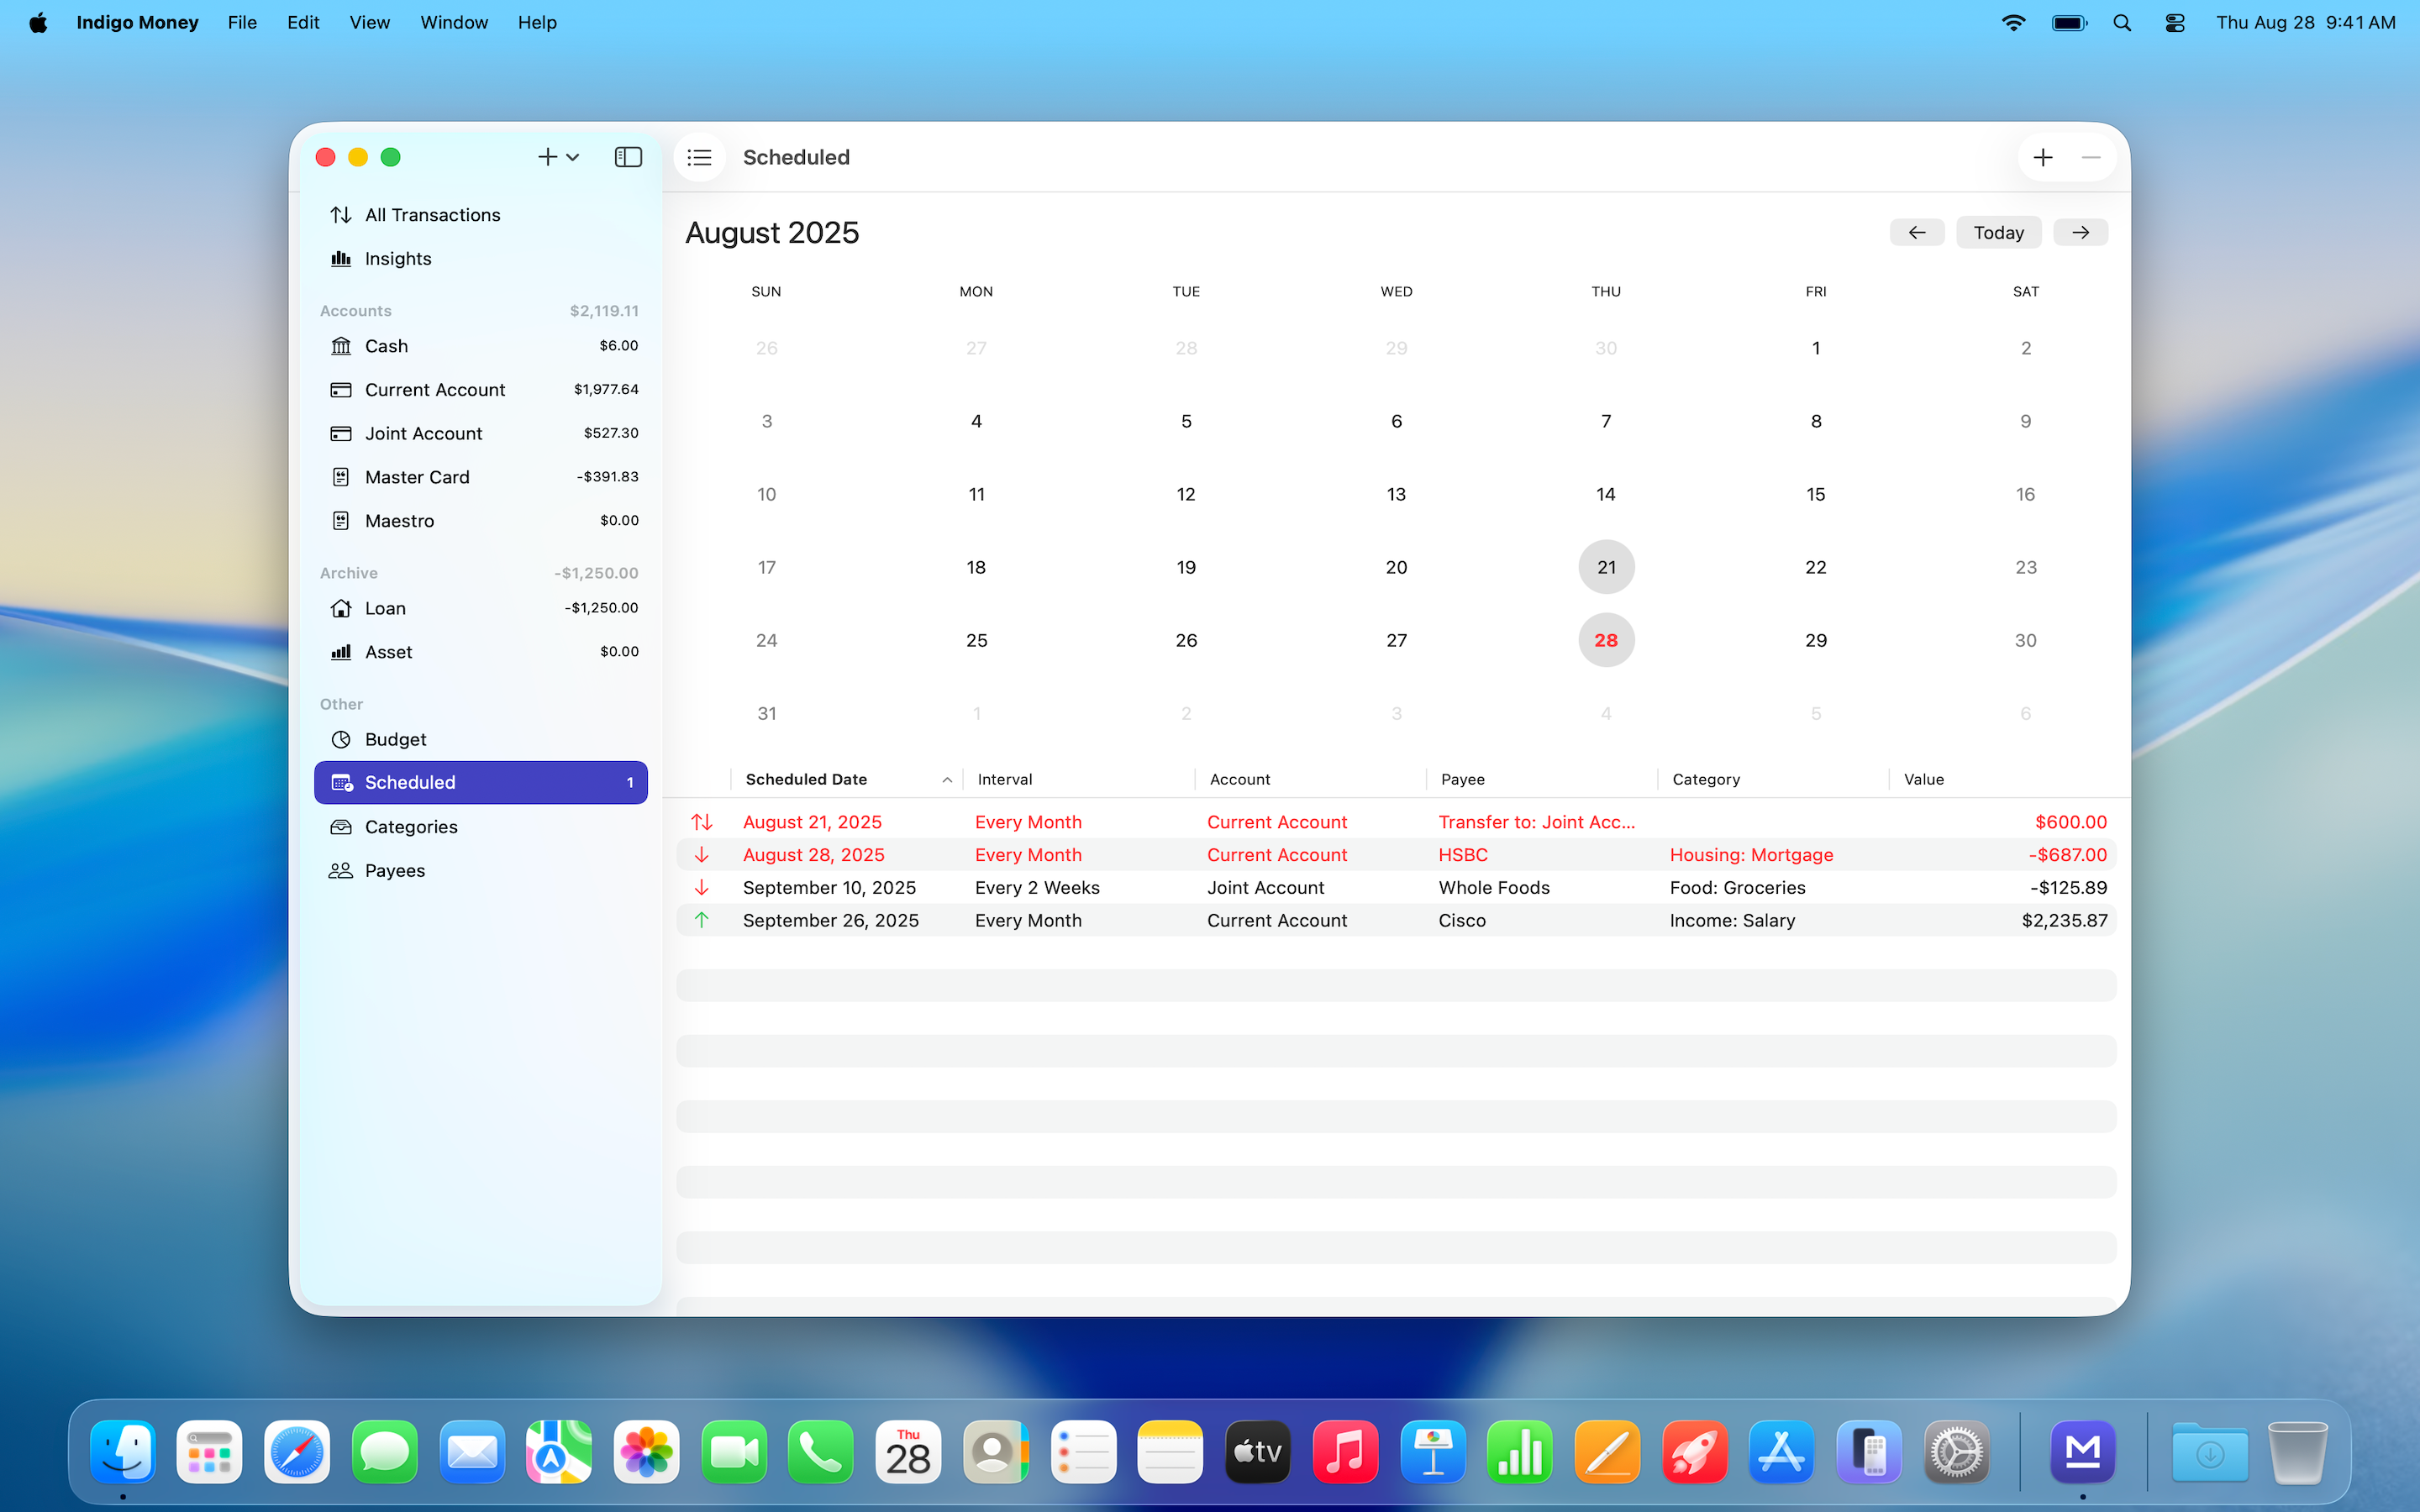Open the Indigo Money app menu
The image size is (2420, 1512).
tap(137, 22)
